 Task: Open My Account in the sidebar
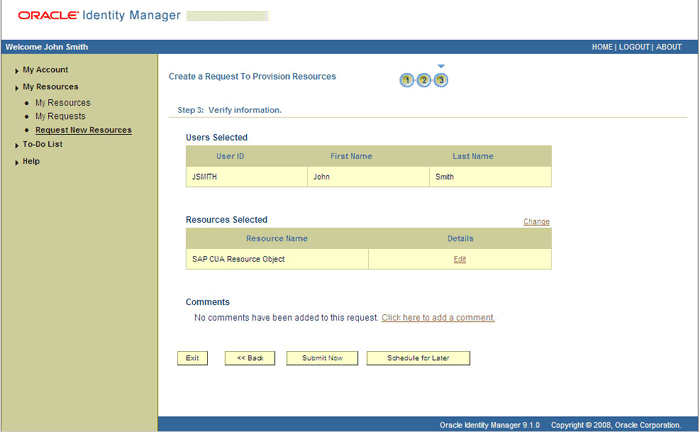tap(45, 70)
